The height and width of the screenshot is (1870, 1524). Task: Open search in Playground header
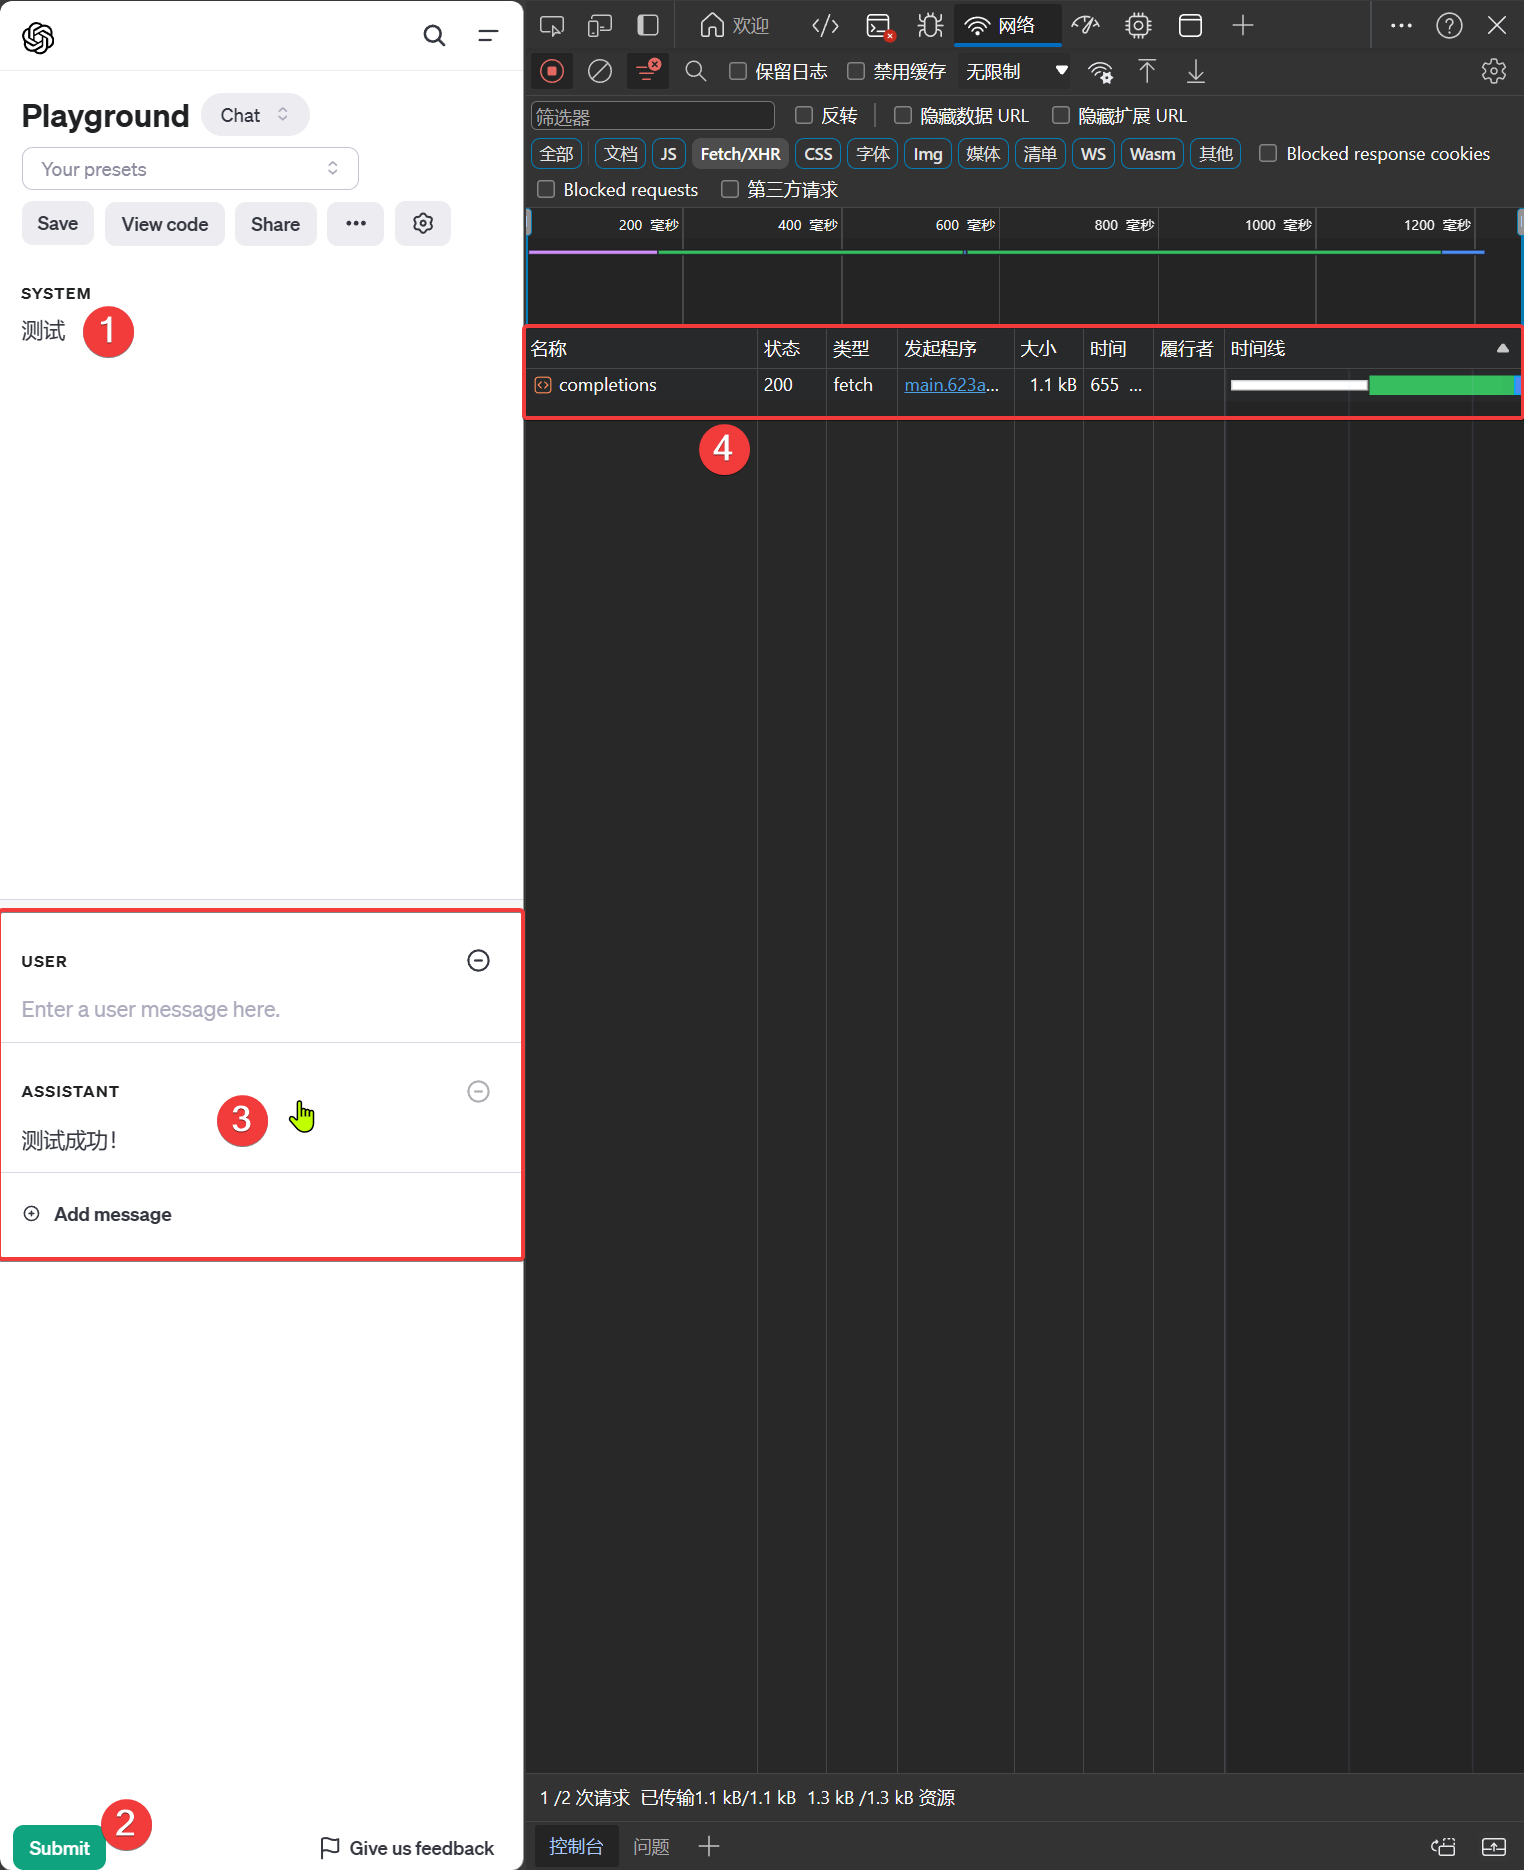[434, 36]
